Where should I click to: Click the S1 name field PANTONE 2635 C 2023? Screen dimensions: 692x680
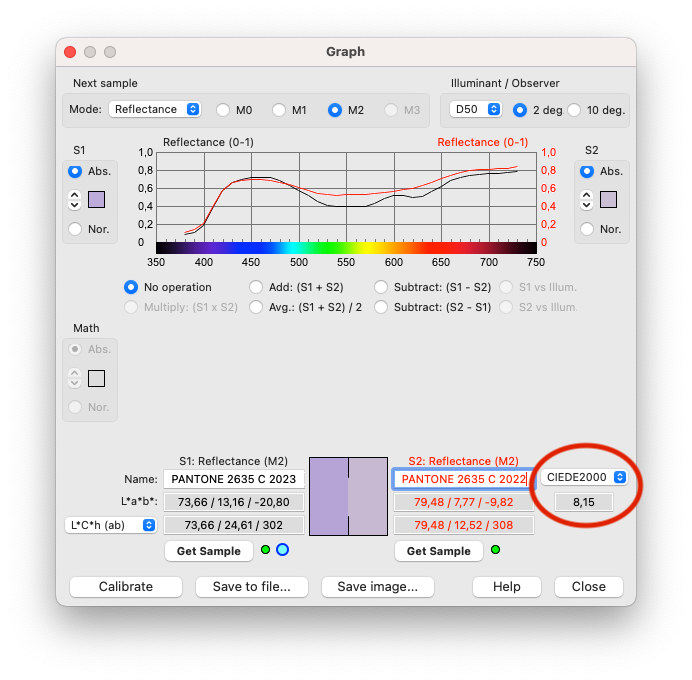(x=234, y=479)
